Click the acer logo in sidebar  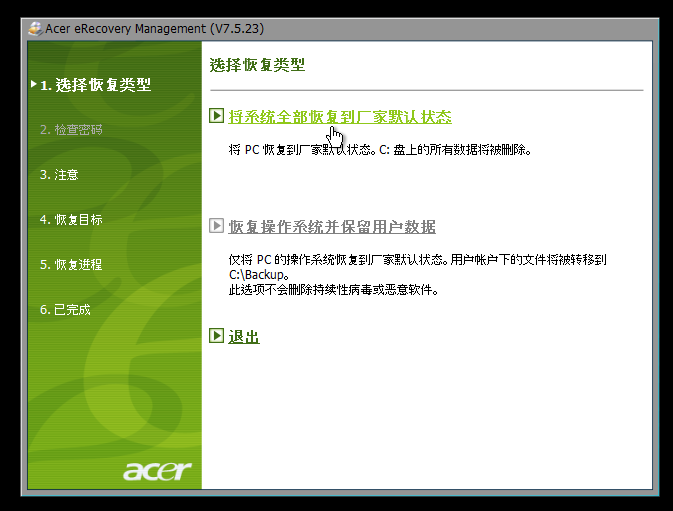point(157,471)
